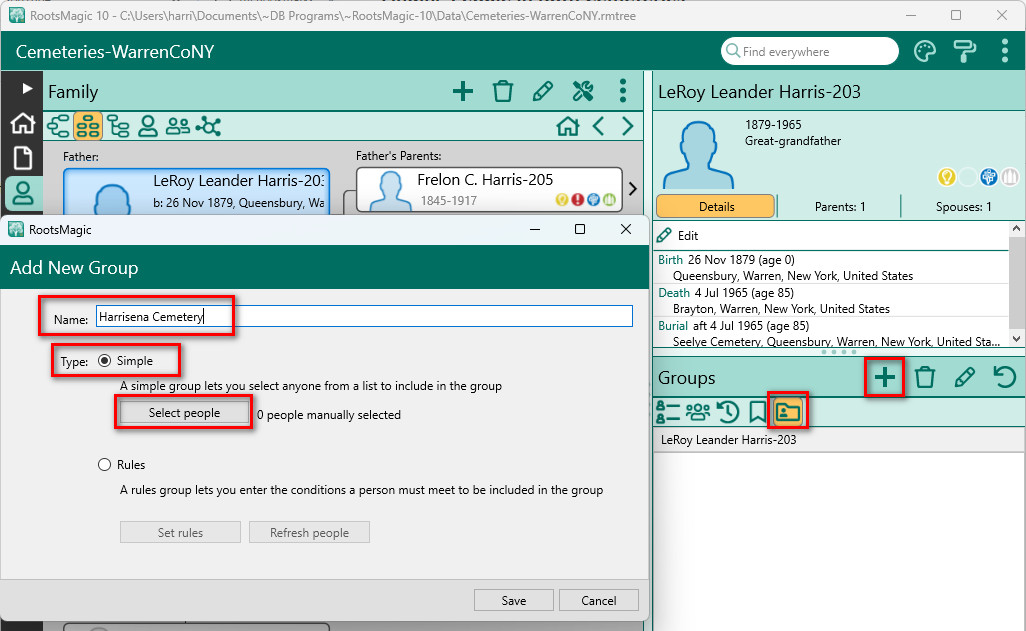Open the People page in sidebar

click(23, 193)
